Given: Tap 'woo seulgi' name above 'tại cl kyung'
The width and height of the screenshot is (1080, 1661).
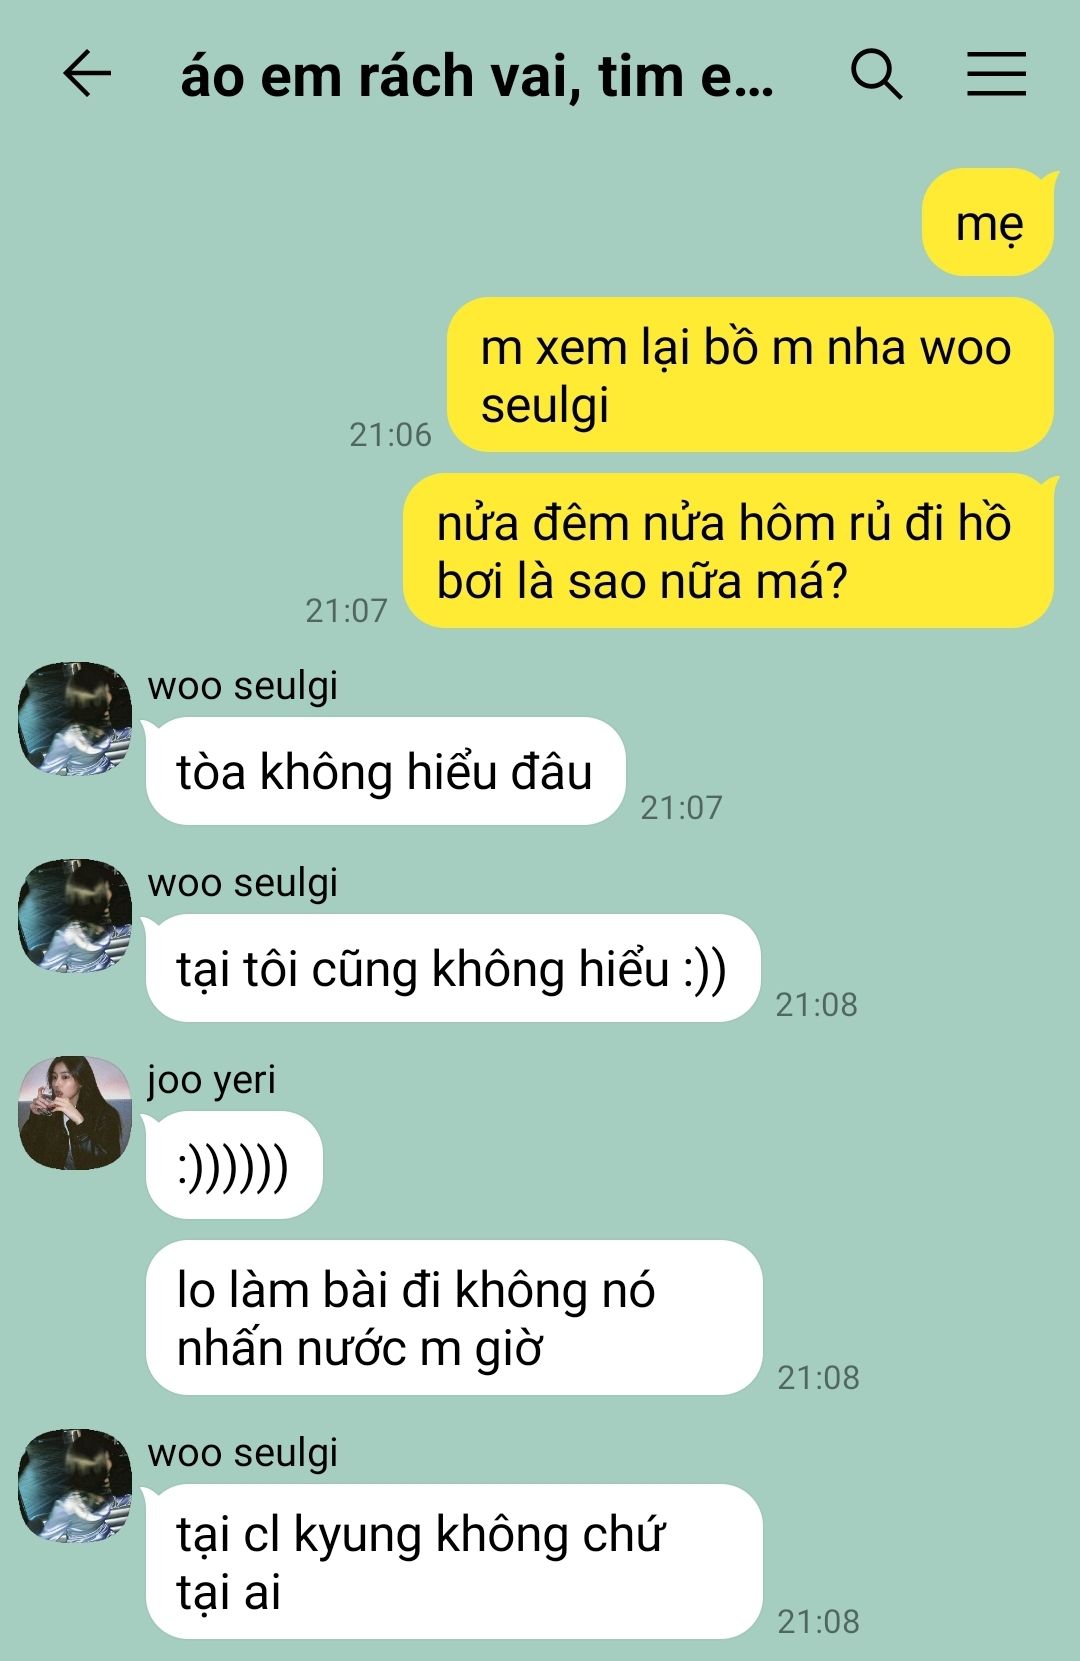Looking at the screenshot, I should pos(242,1453).
